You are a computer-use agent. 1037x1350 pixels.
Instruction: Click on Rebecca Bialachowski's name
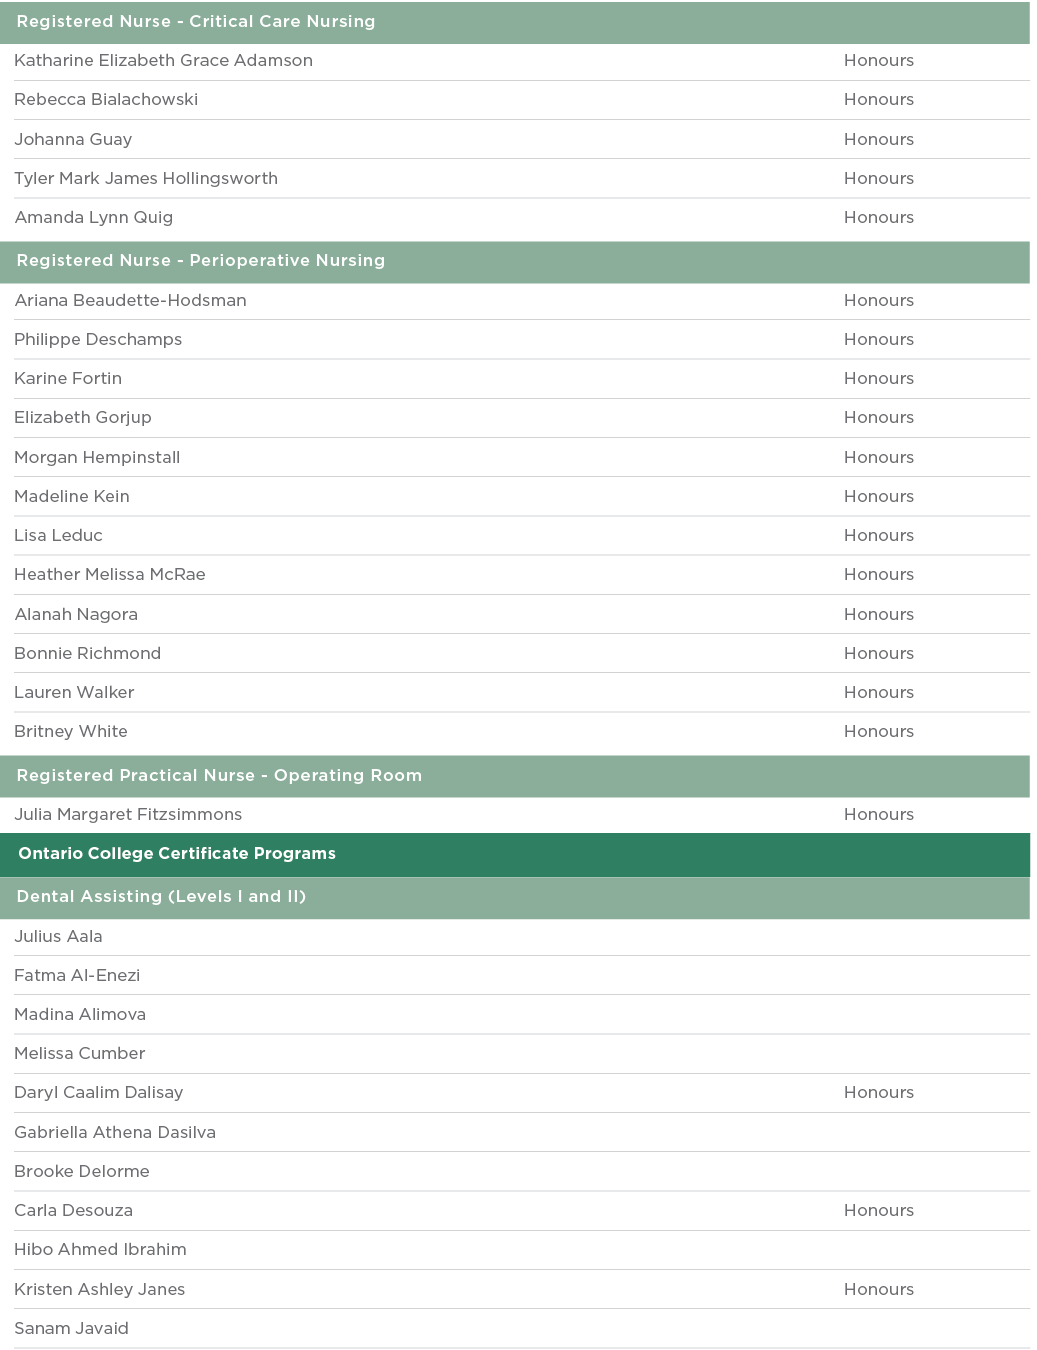click(106, 100)
